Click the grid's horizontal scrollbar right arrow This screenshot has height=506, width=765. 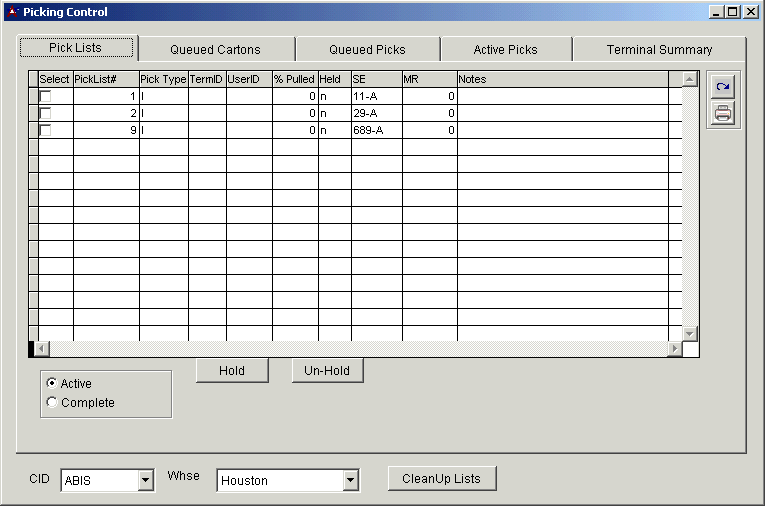coord(675,348)
